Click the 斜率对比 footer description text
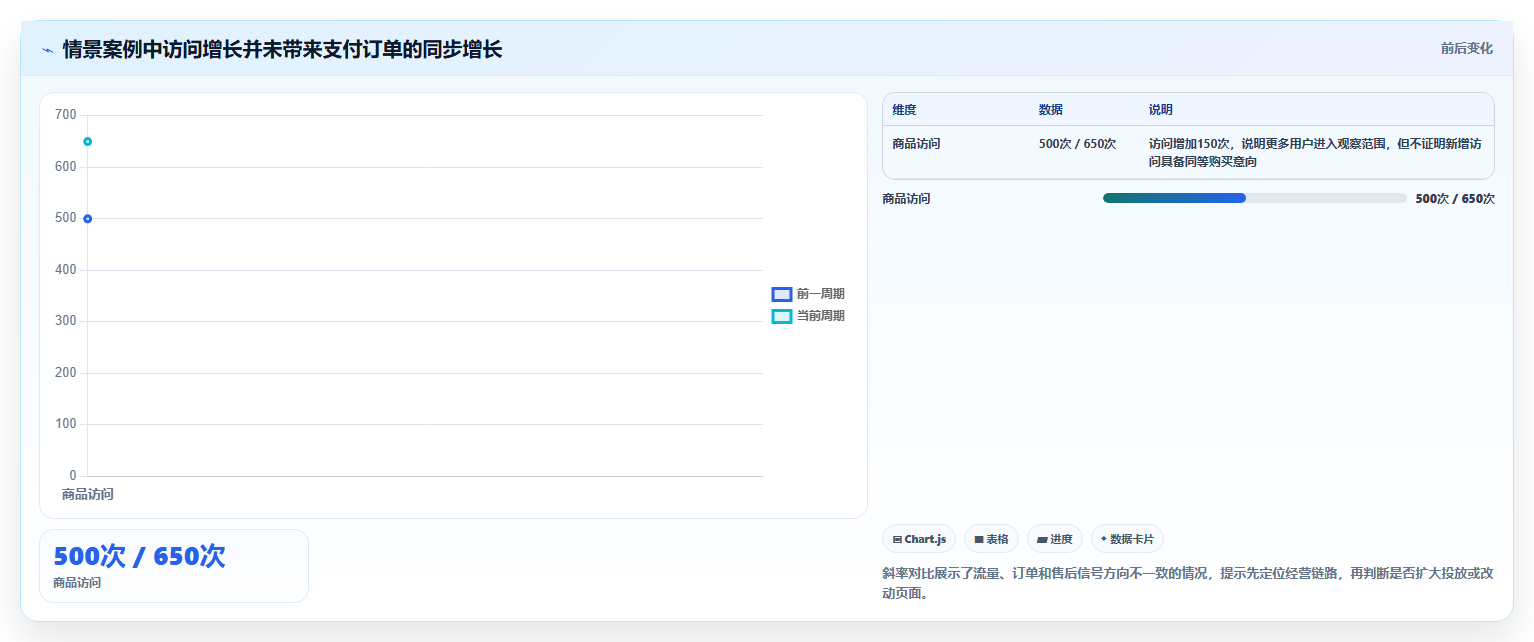 tap(1188, 583)
